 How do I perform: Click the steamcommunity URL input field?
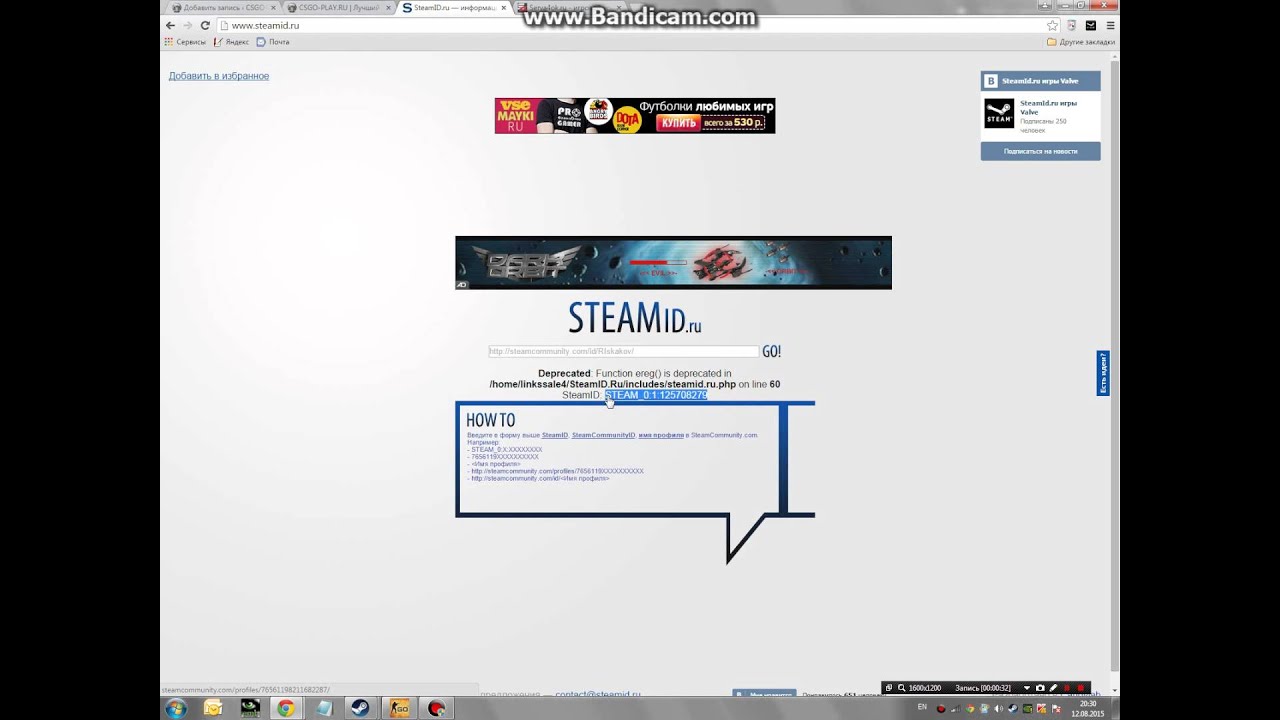click(x=623, y=351)
